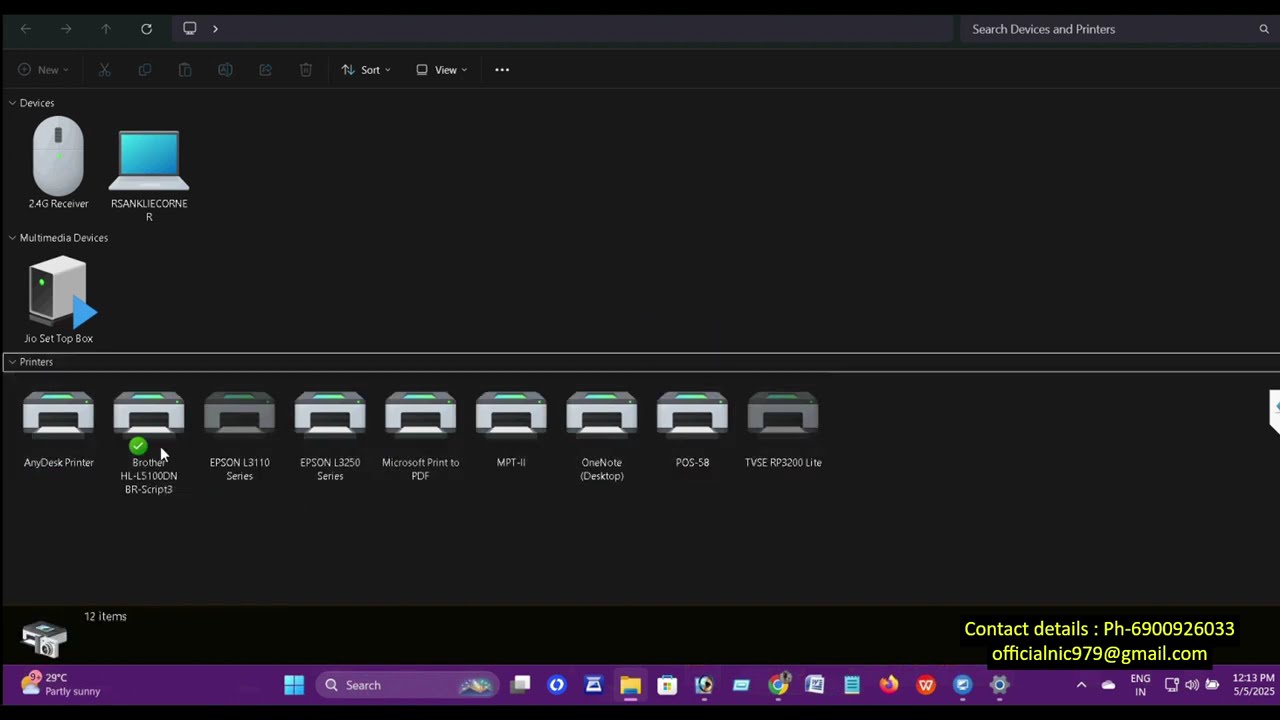Open WPS Office from the taskbar
1280x720 pixels.
tap(926, 685)
